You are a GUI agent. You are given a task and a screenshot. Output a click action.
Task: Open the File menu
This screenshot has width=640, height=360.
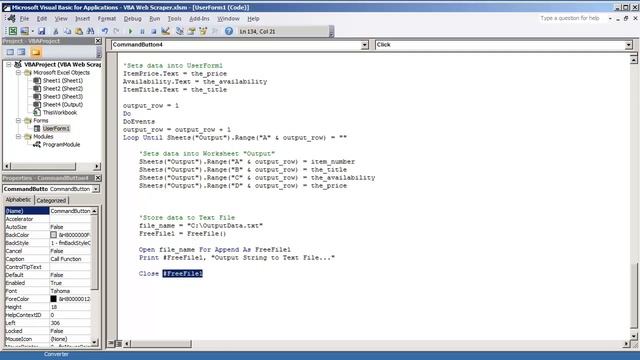[x=24, y=18]
